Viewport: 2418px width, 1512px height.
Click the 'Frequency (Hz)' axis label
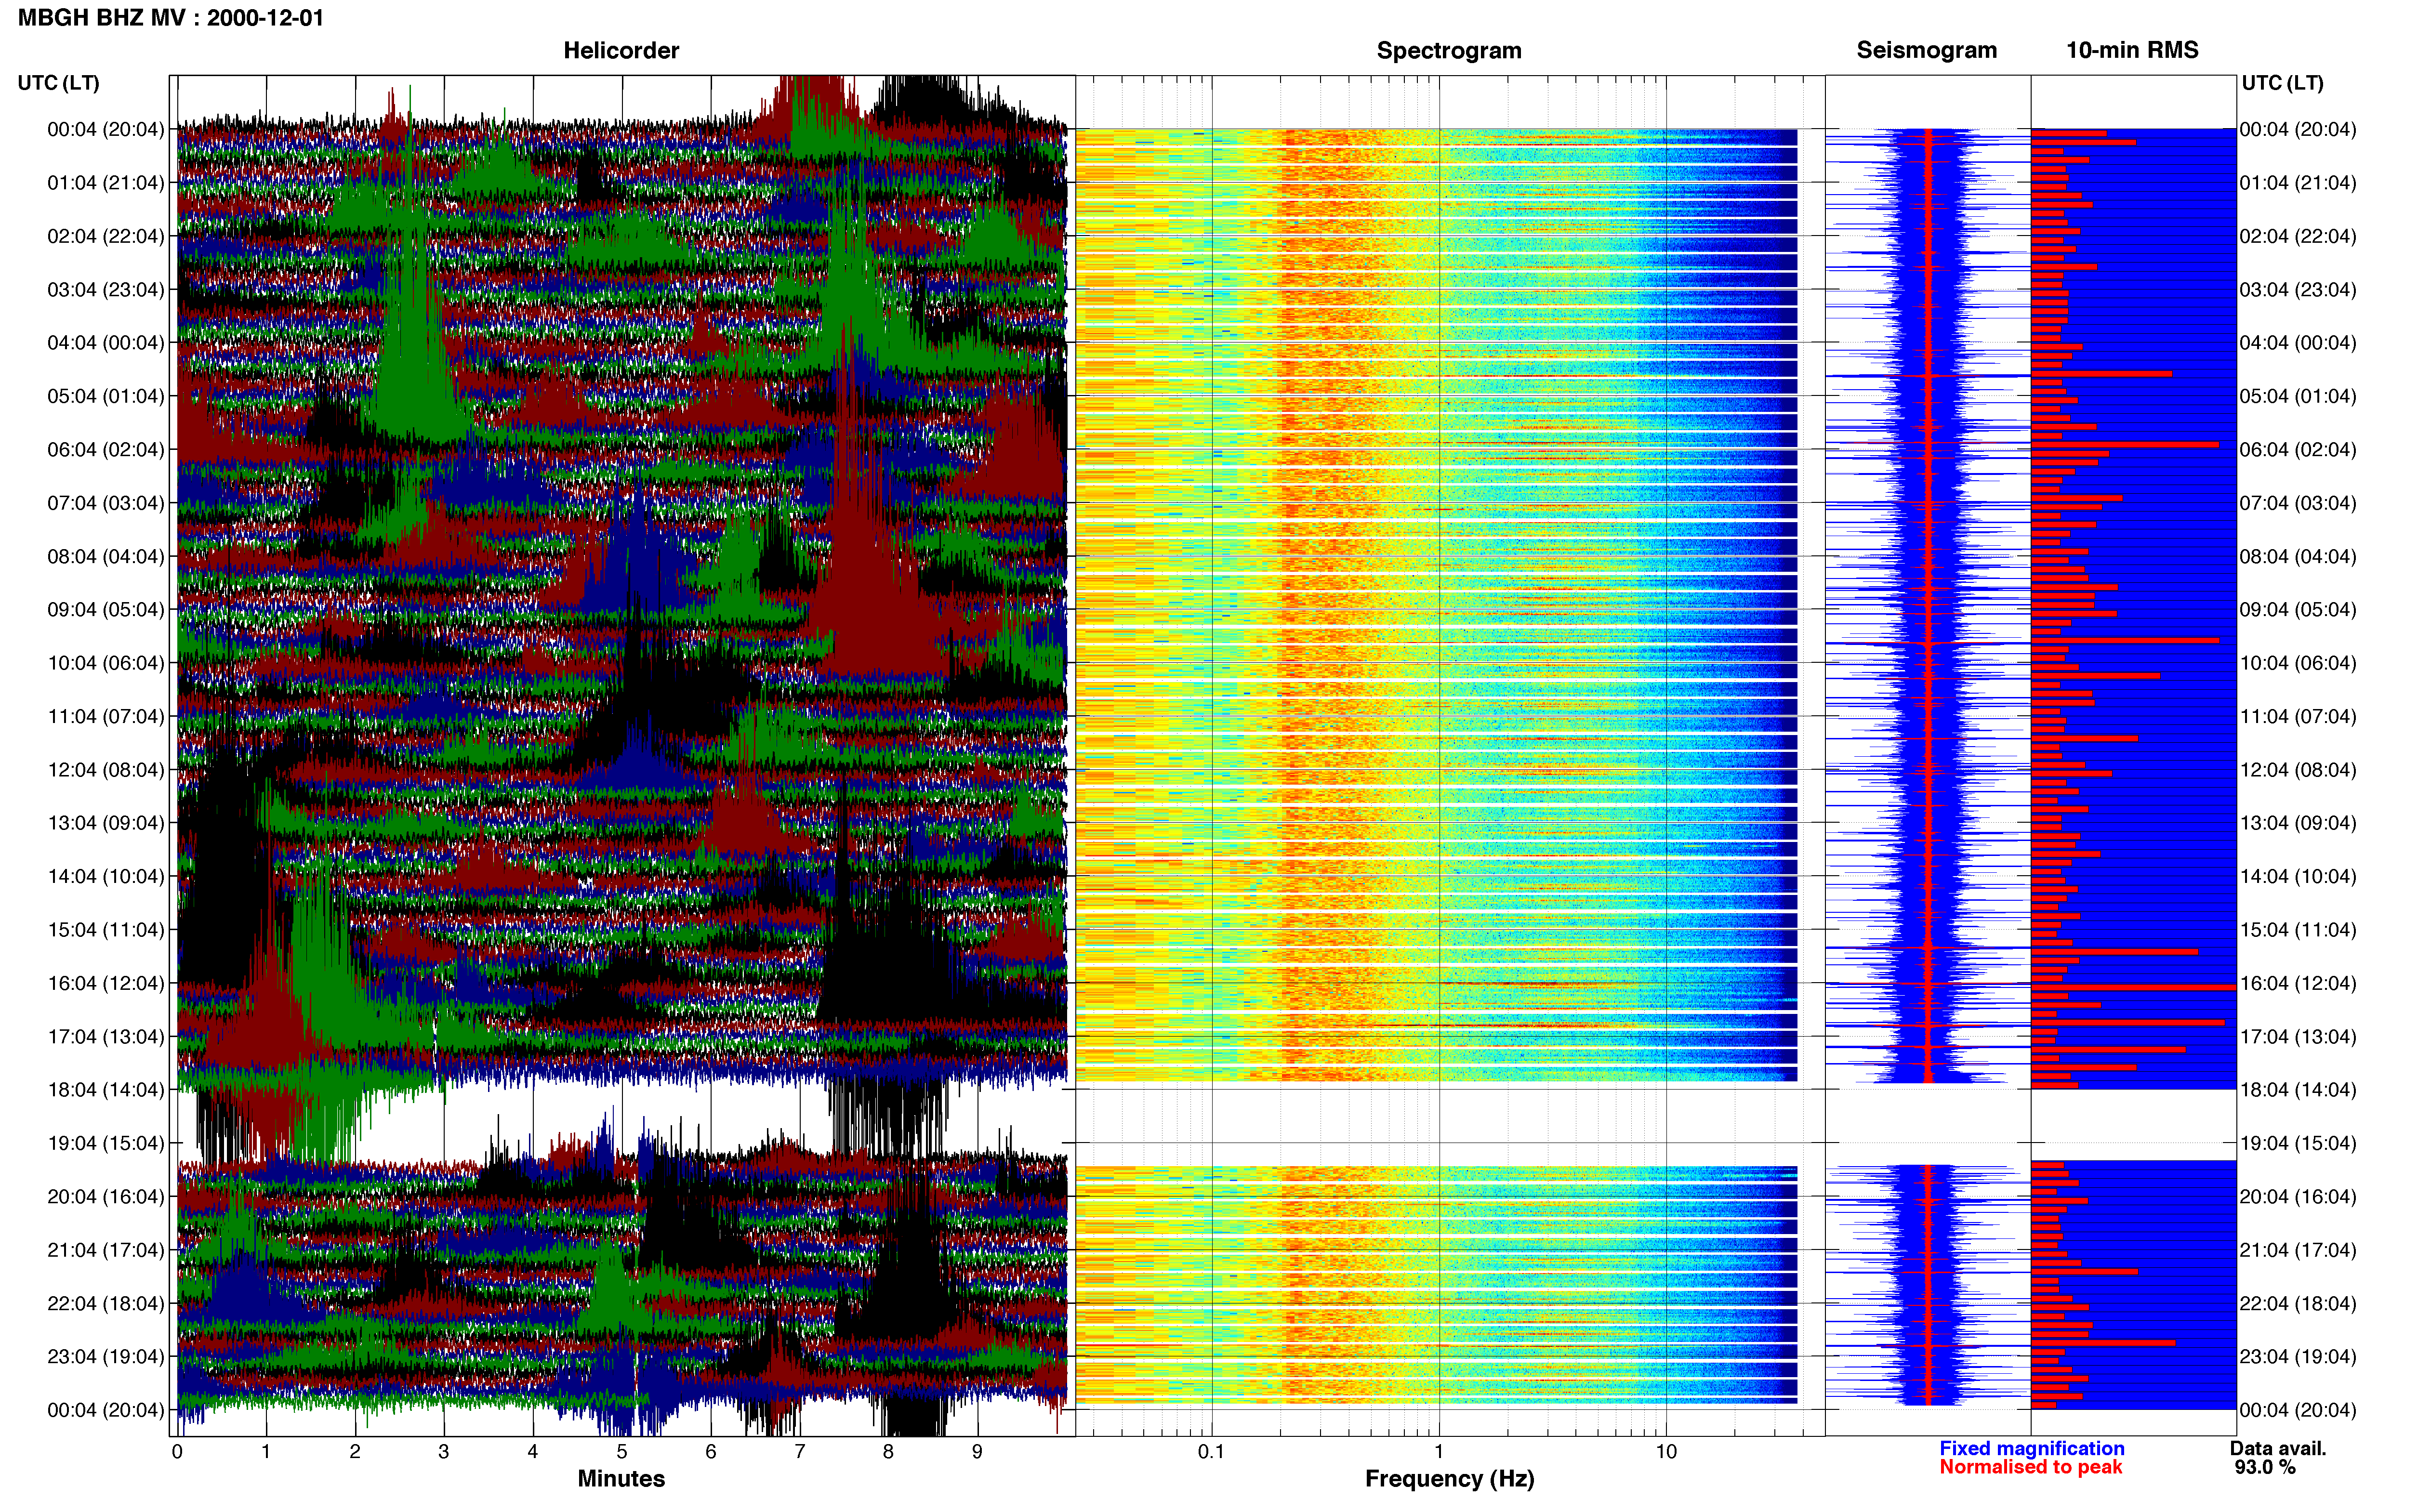(x=1449, y=1478)
